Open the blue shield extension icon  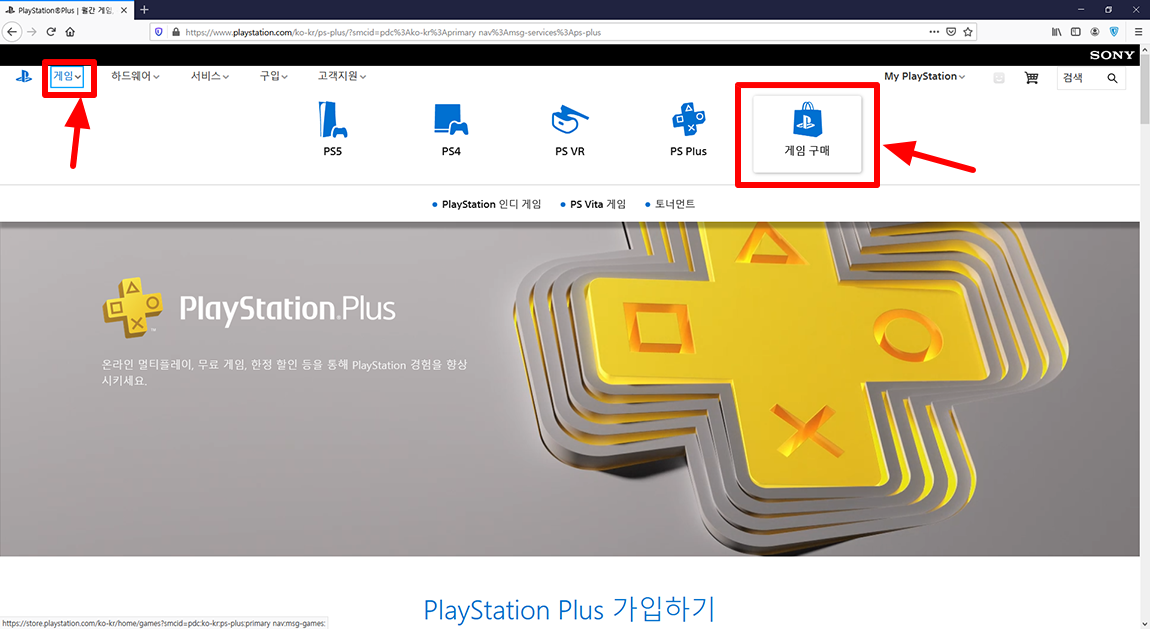tap(1114, 32)
